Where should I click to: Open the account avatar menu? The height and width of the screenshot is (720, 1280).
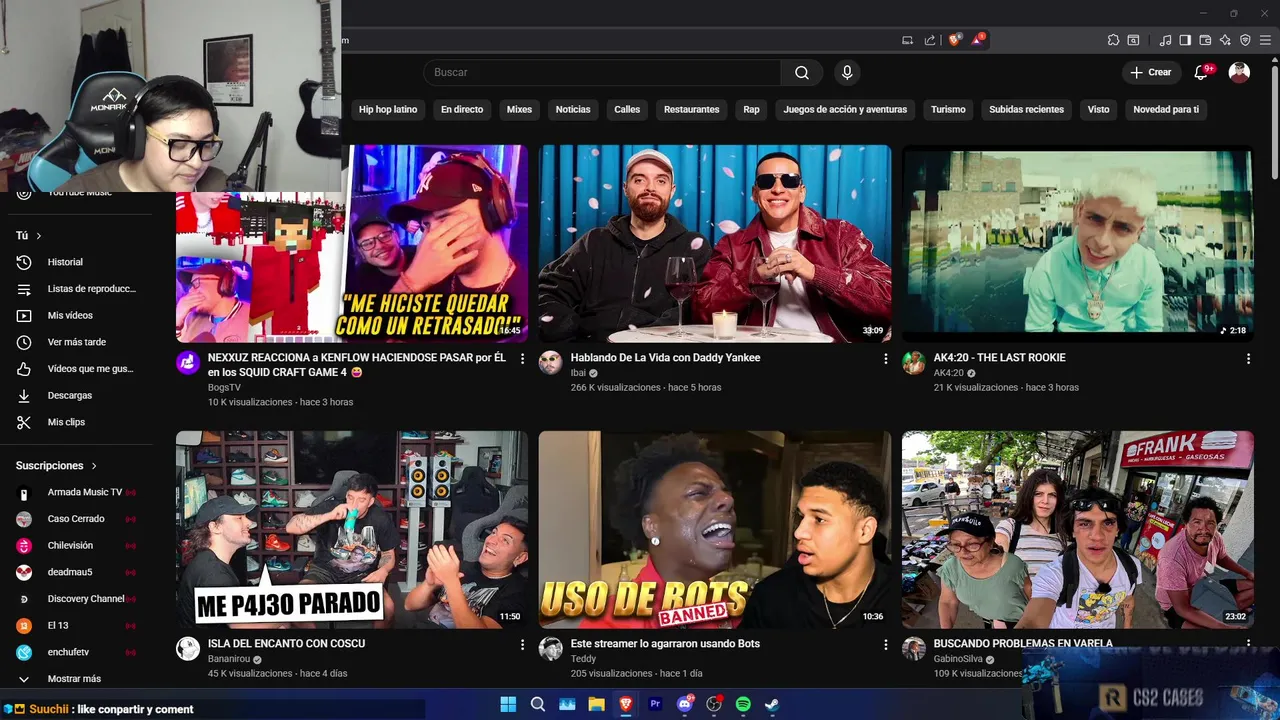(1239, 72)
